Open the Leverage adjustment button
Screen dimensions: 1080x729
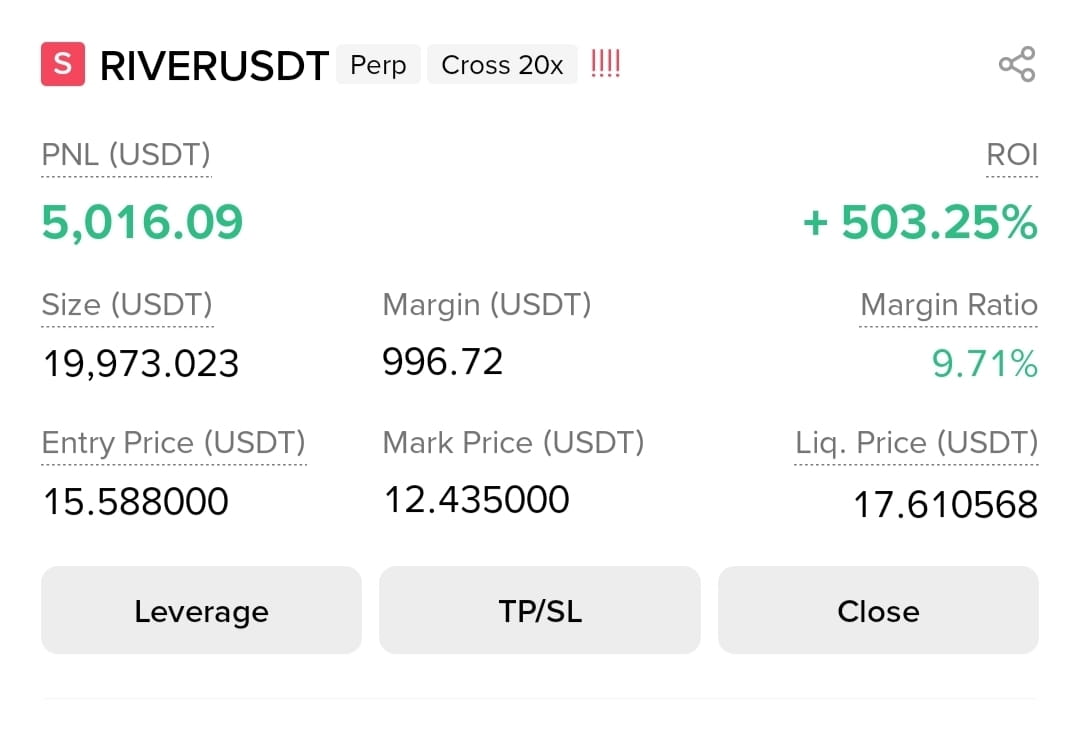coord(201,610)
